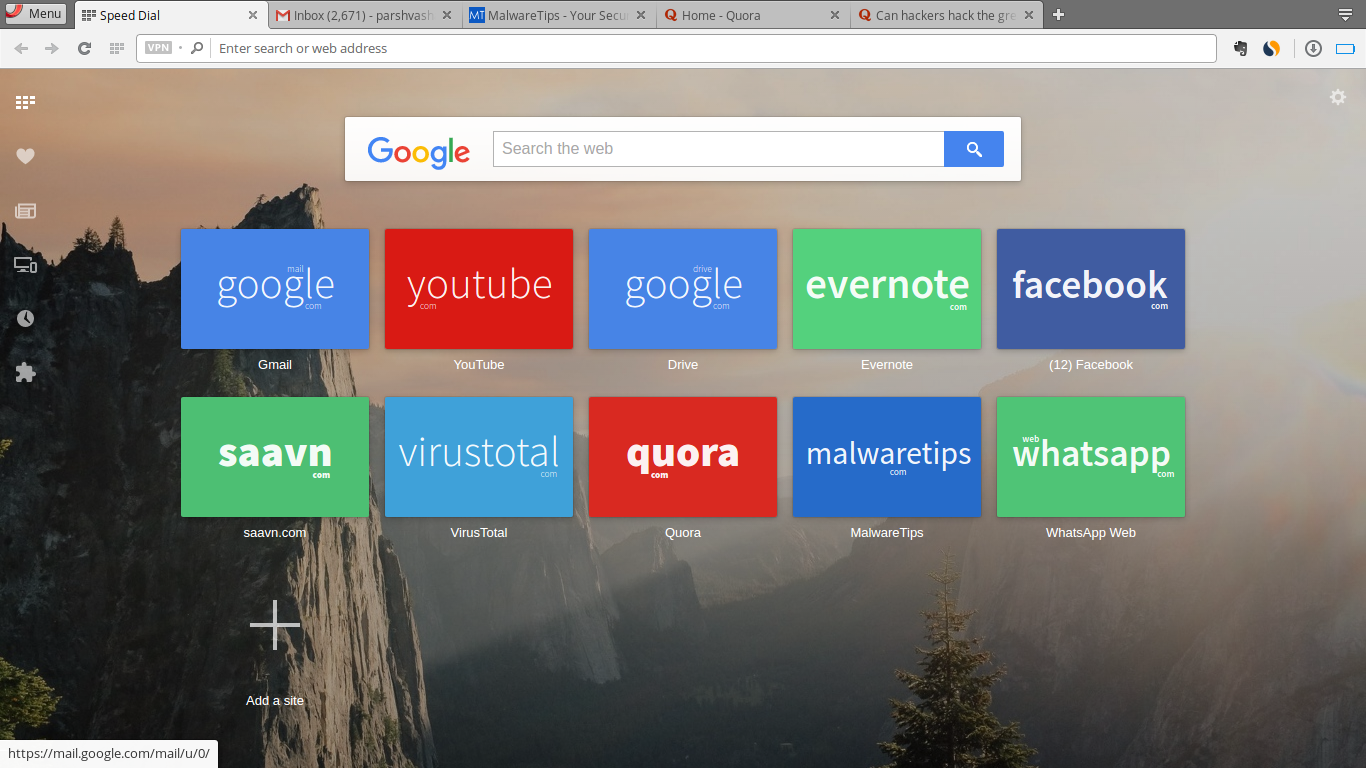Close the MalwareTips tab
This screenshot has width=1366, height=768.
pos(641,15)
